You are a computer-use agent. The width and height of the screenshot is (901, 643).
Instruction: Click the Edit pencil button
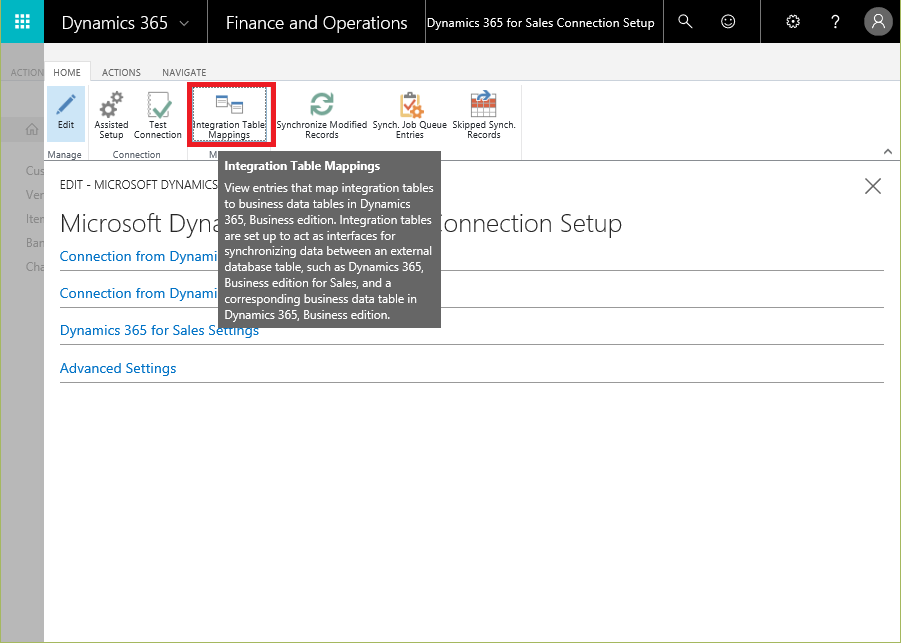(66, 114)
